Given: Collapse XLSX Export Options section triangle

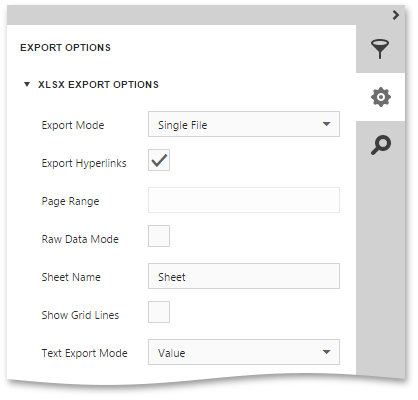Looking at the screenshot, I should (27, 84).
